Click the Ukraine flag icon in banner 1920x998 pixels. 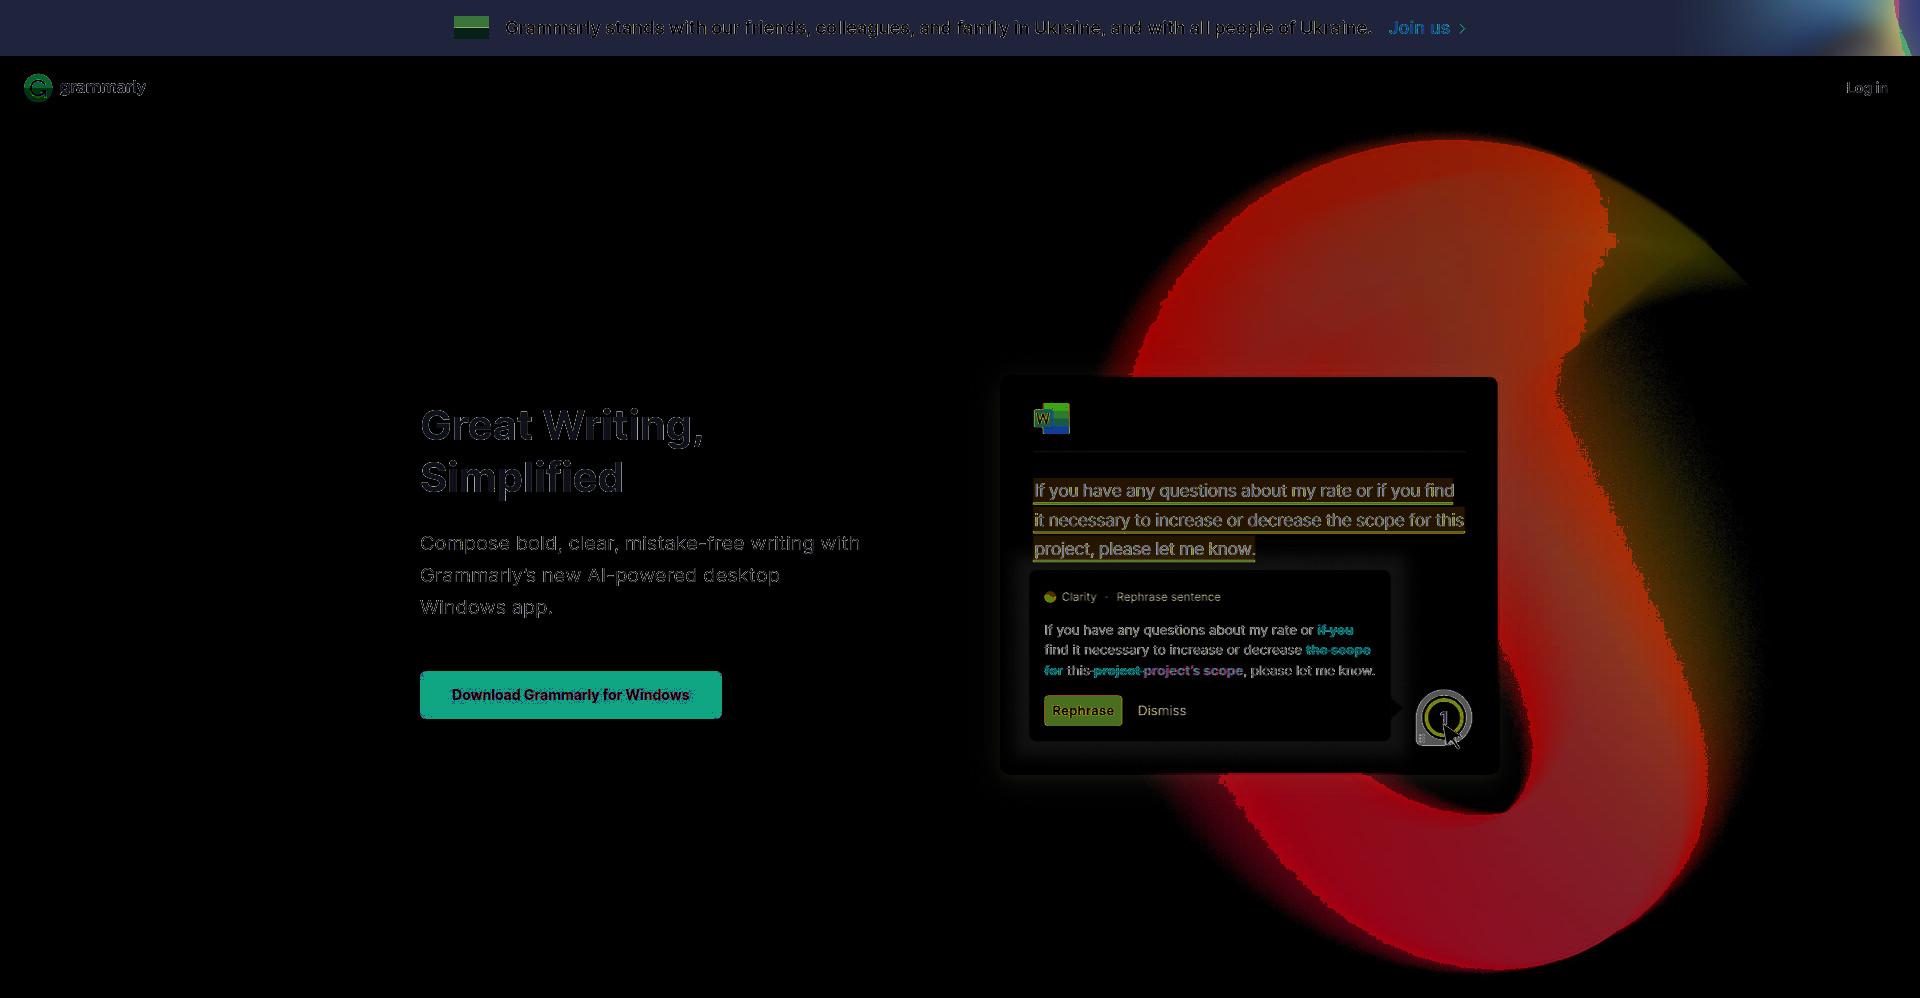471,28
